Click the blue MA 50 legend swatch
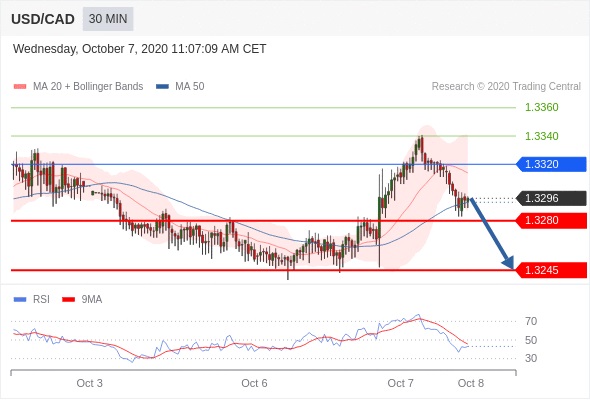This screenshot has width=590, height=400. pos(162,87)
